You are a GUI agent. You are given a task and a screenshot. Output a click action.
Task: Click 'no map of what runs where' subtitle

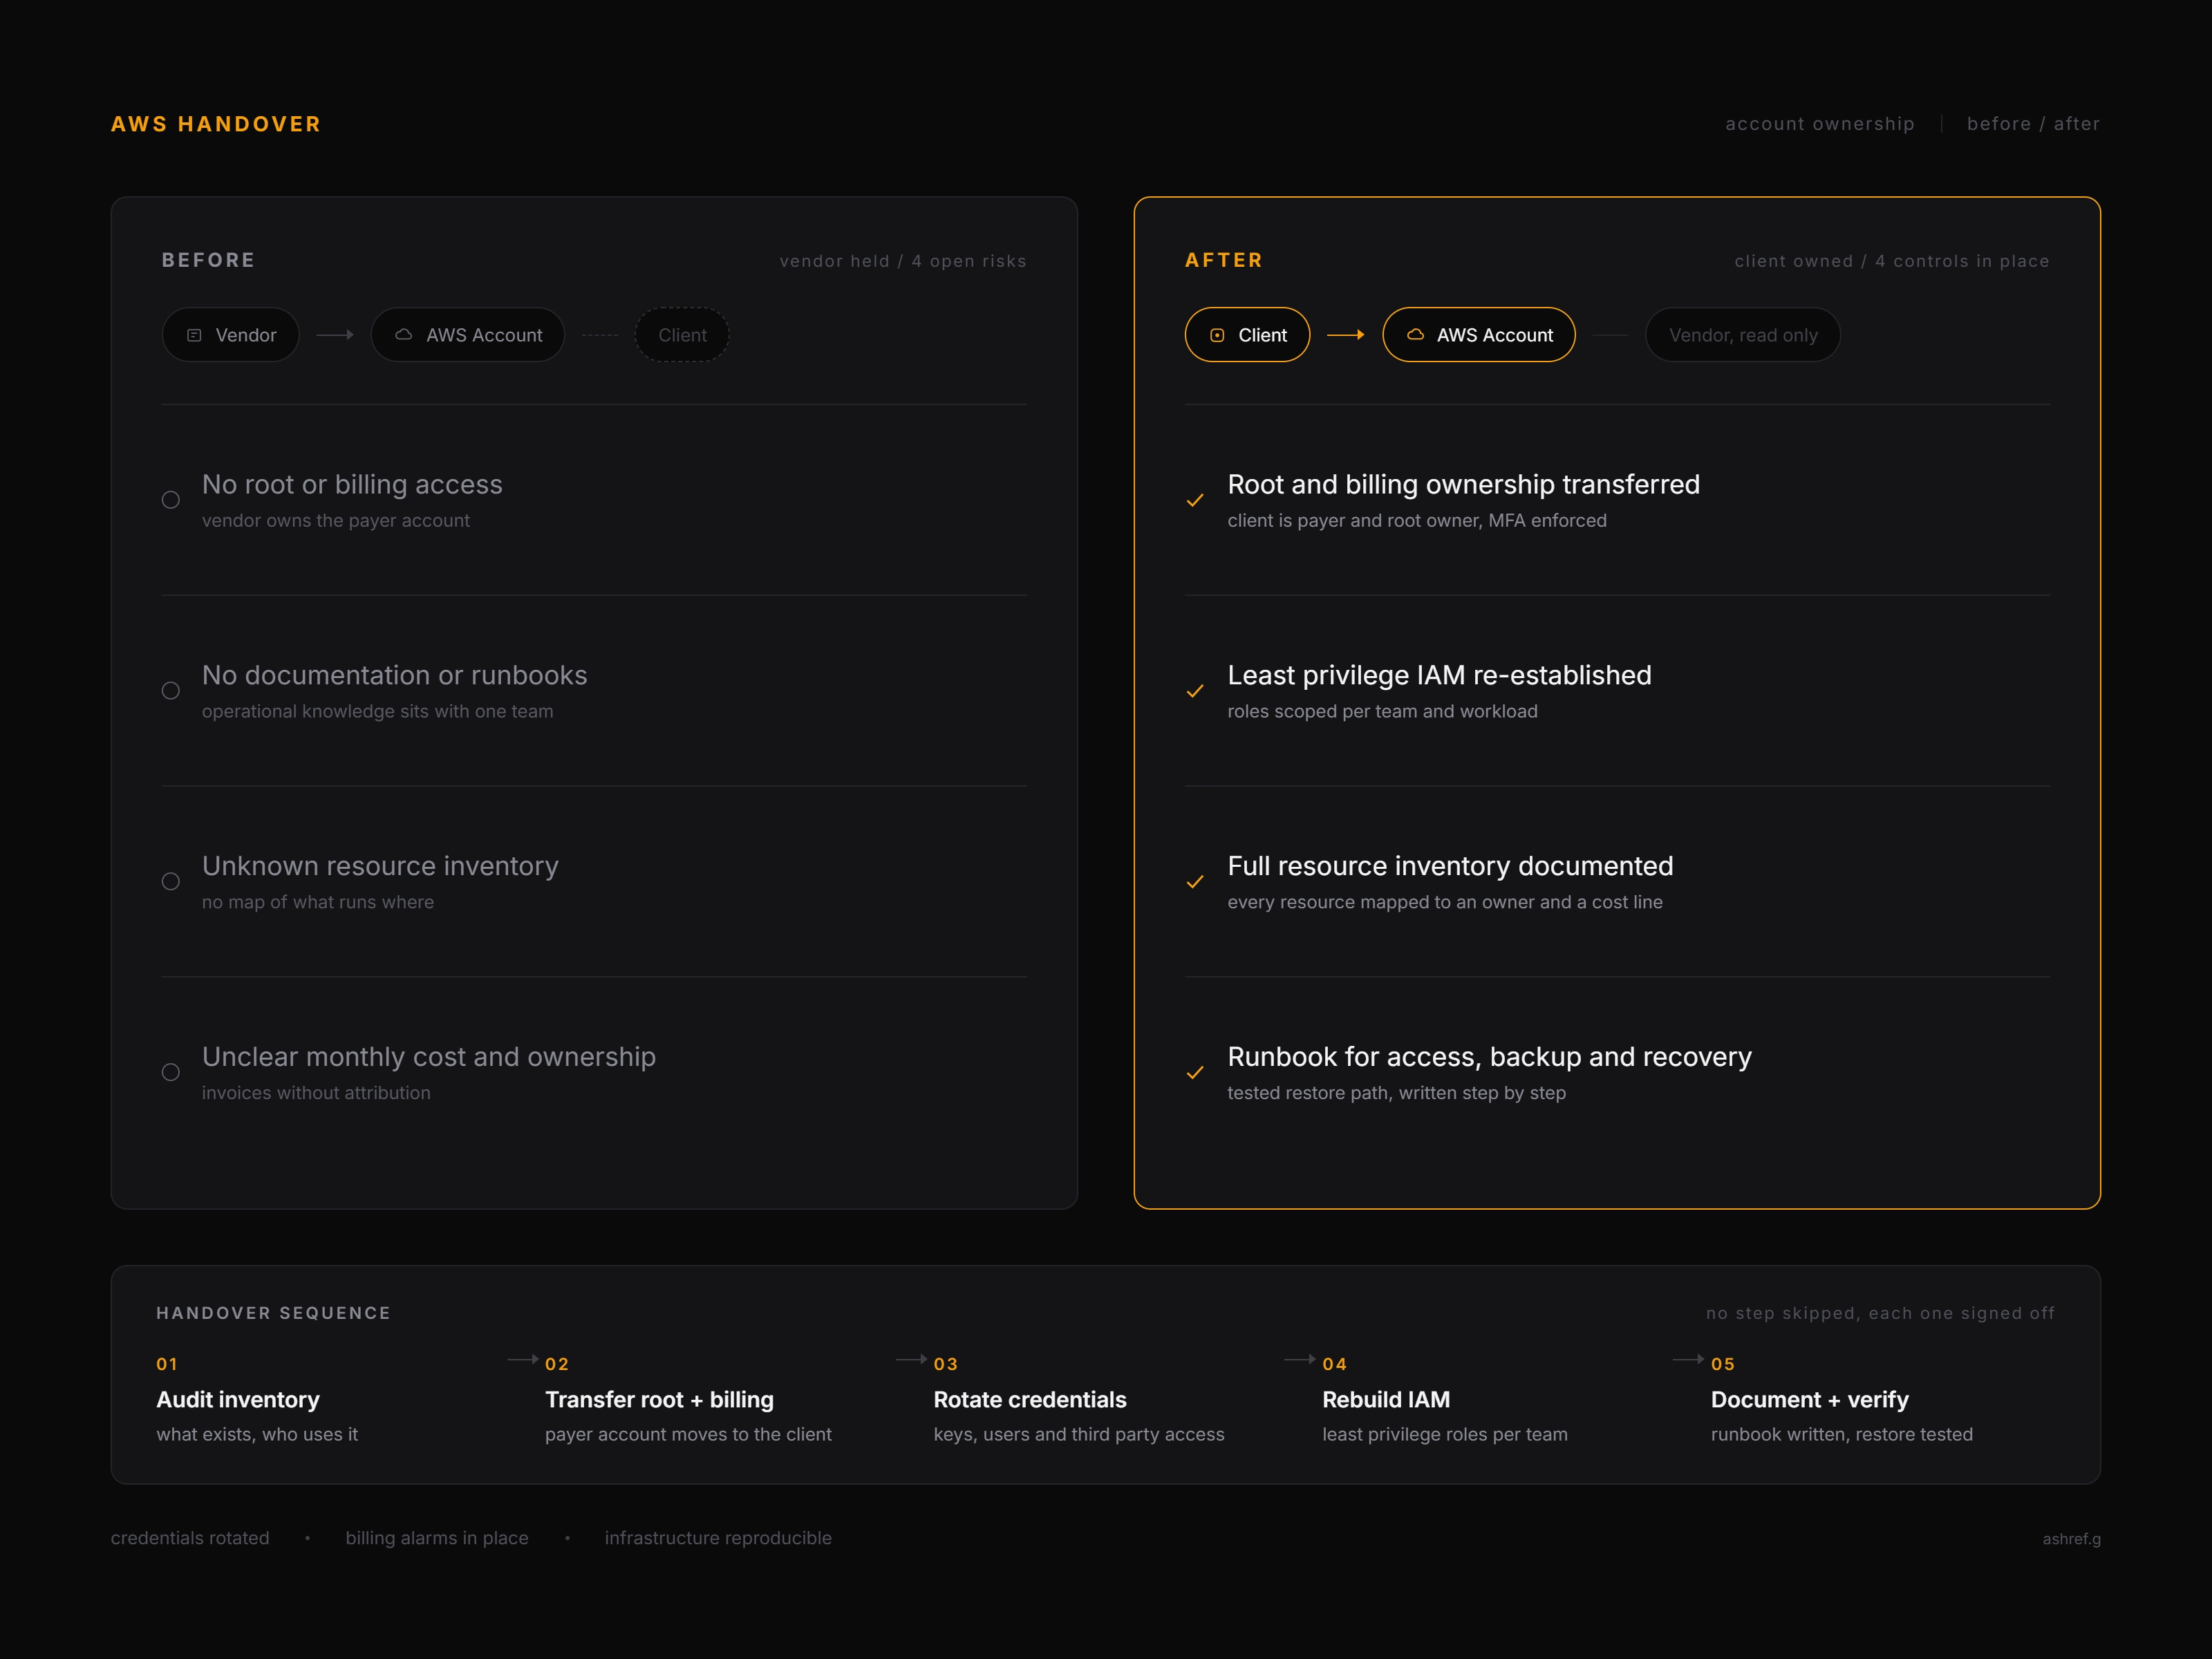(318, 902)
